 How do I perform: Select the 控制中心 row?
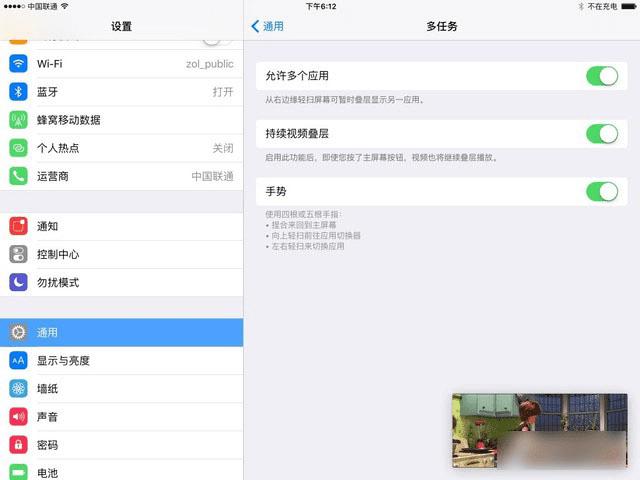(x=121, y=254)
